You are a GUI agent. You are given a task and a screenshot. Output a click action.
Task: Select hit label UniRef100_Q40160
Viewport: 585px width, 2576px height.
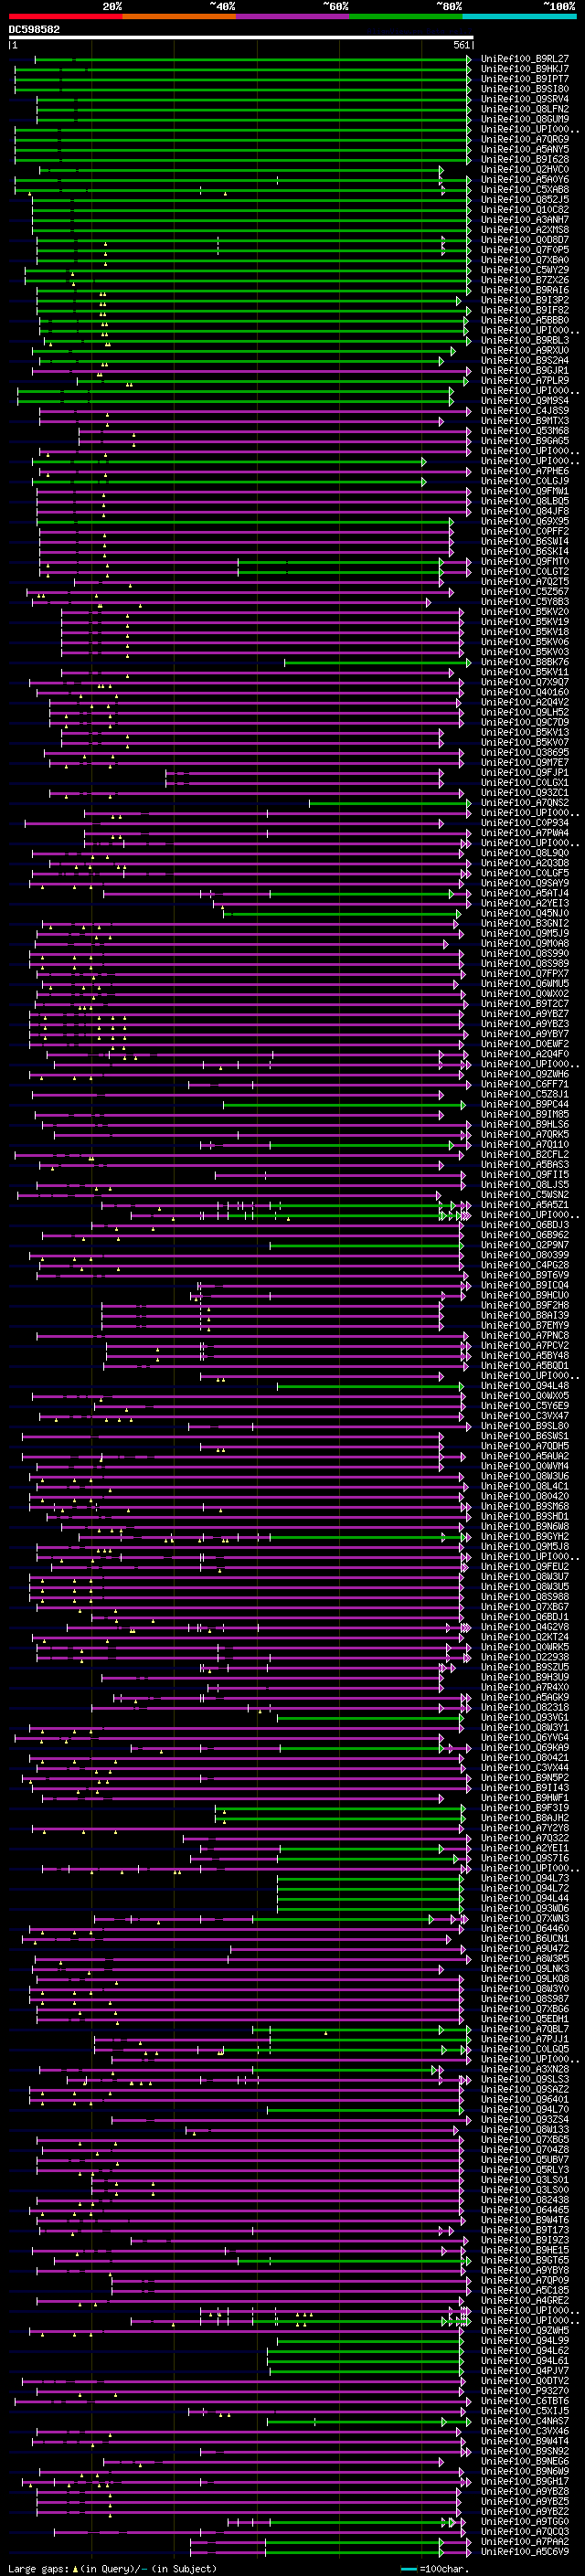[x=524, y=692]
